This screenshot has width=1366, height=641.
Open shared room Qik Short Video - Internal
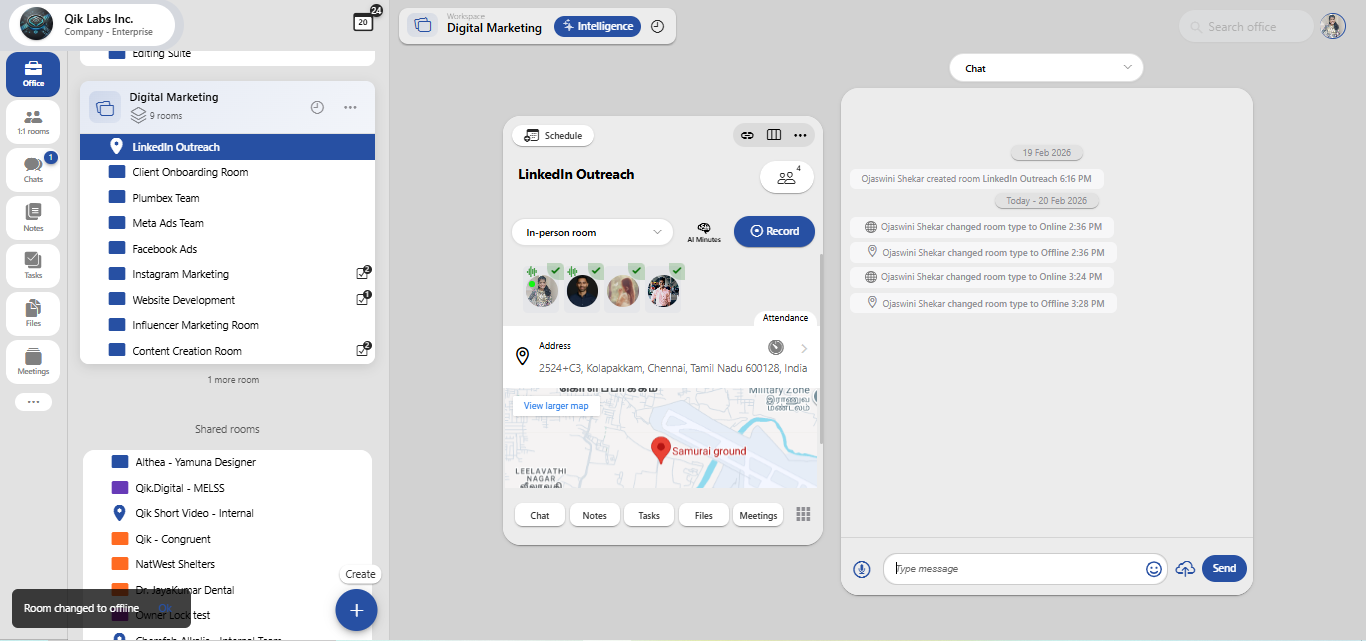click(x=227, y=513)
